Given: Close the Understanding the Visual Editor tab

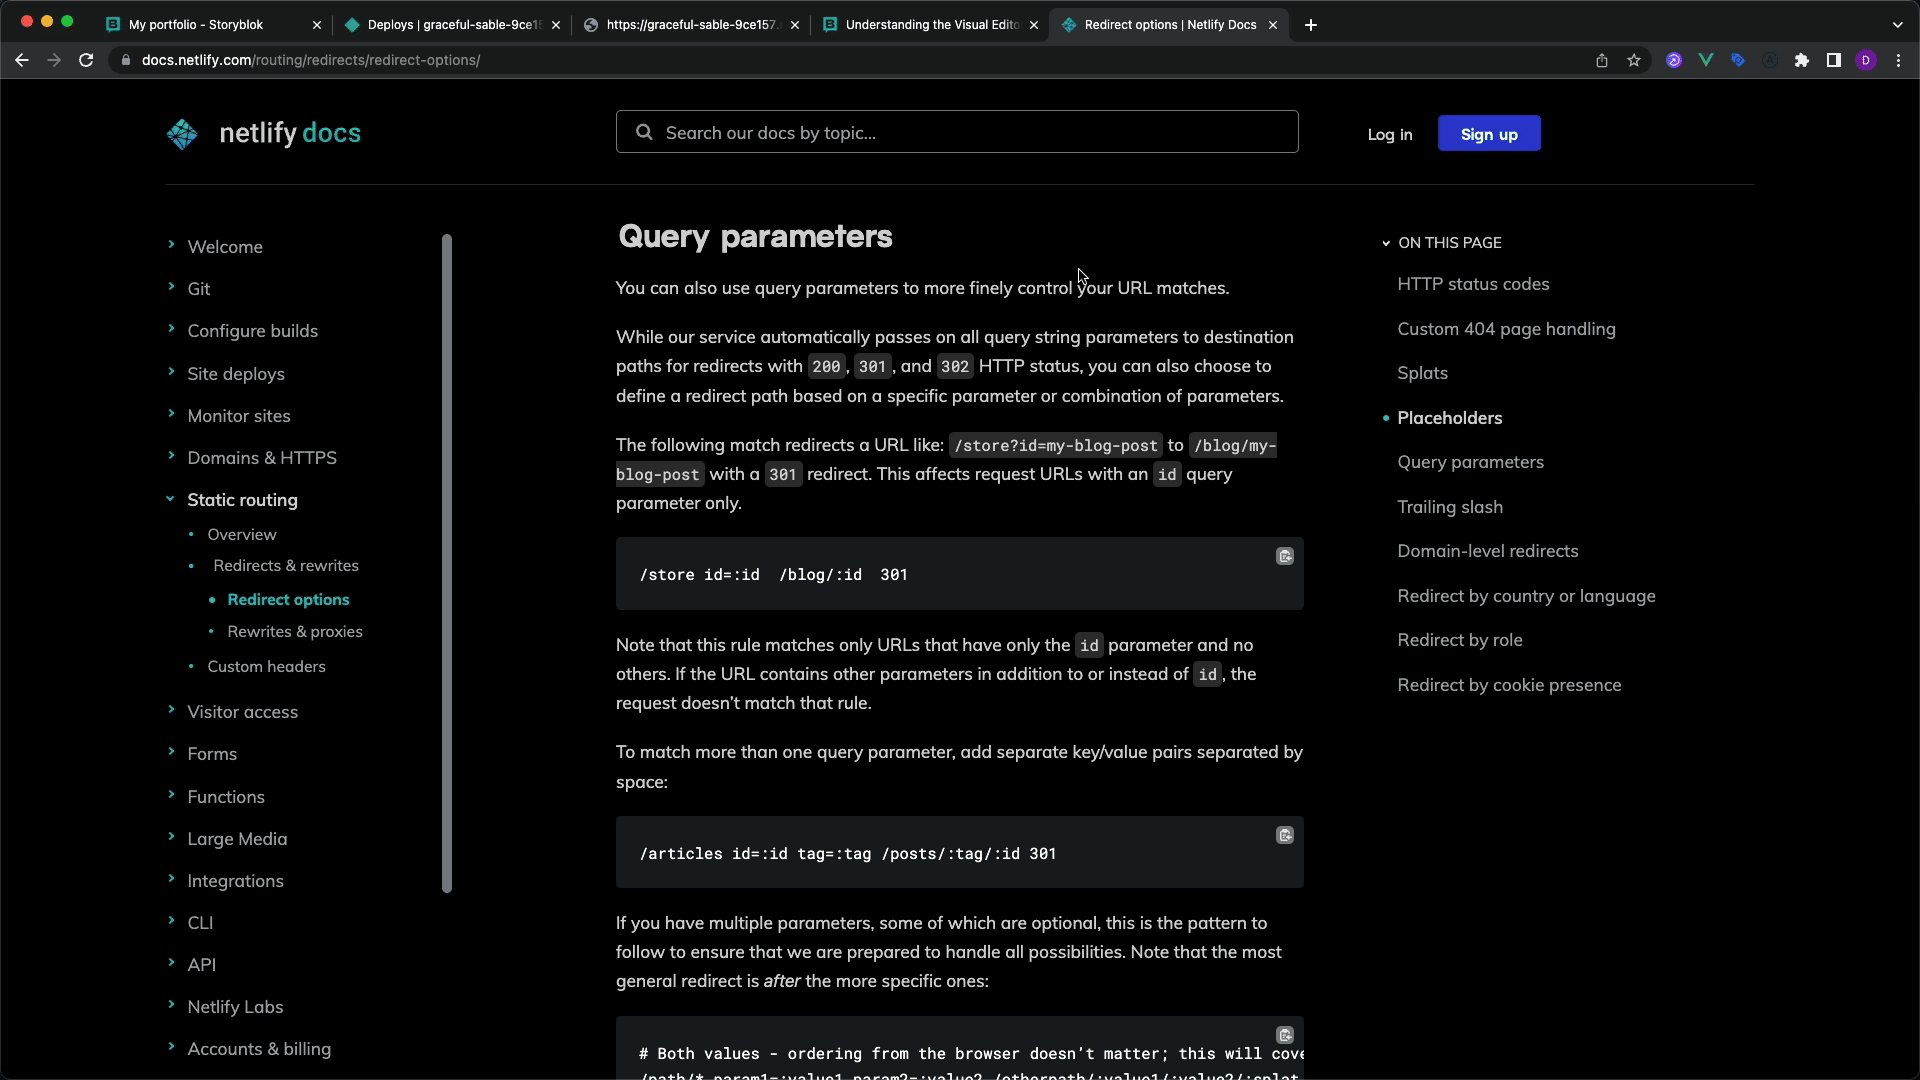Looking at the screenshot, I should click(1034, 25).
